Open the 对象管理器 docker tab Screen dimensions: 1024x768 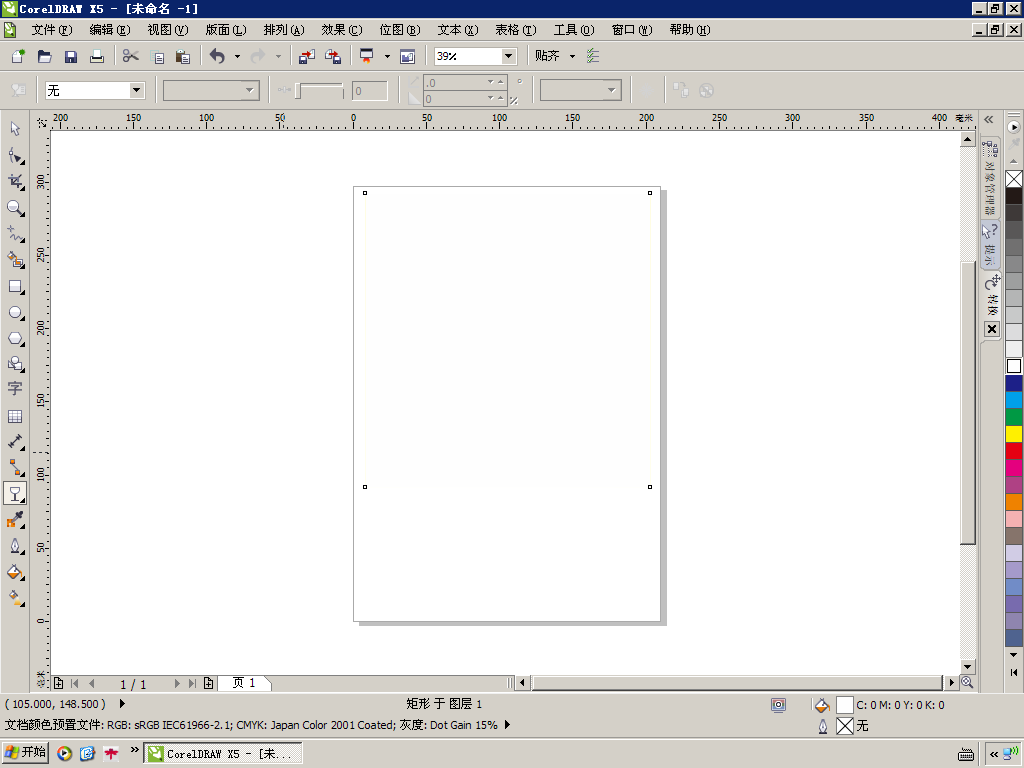(x=991, y=176)
